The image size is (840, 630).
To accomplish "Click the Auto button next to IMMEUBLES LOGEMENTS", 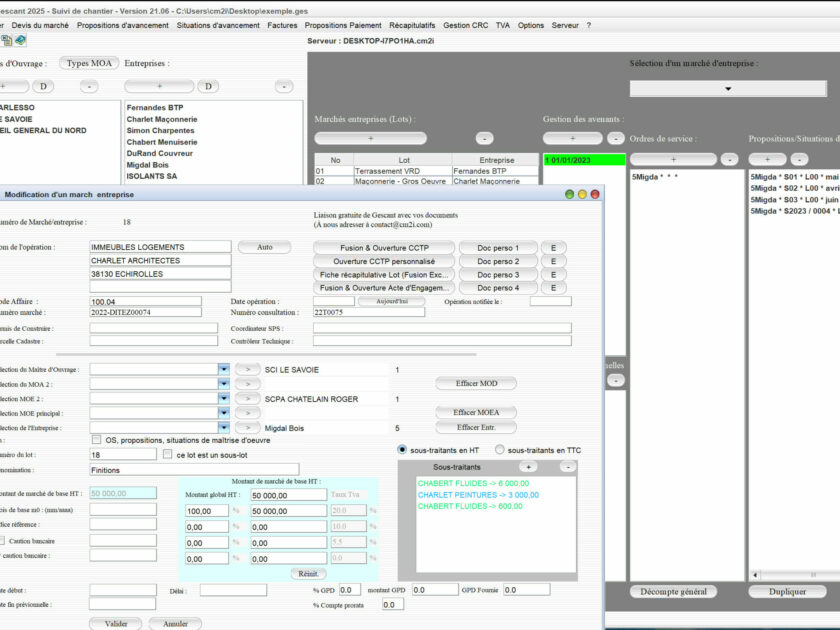I will click(265, 247).
